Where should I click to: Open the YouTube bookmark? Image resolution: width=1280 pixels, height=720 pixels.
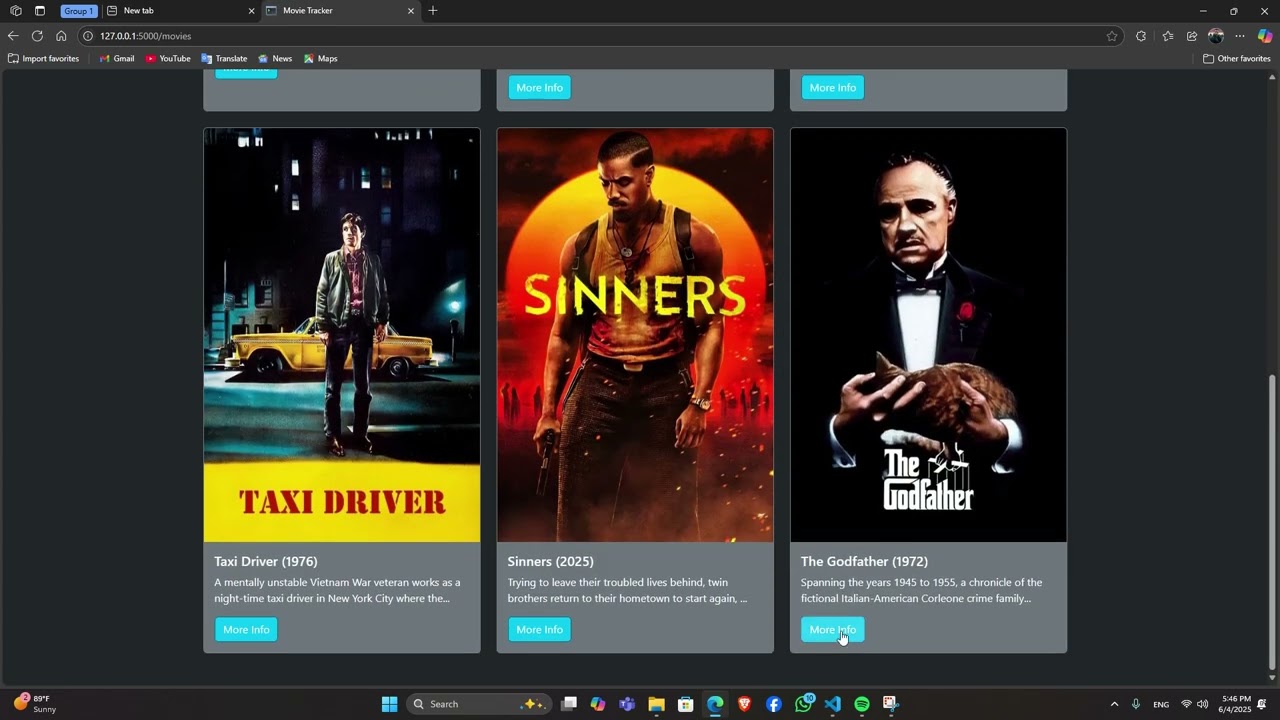click(168, 59)
